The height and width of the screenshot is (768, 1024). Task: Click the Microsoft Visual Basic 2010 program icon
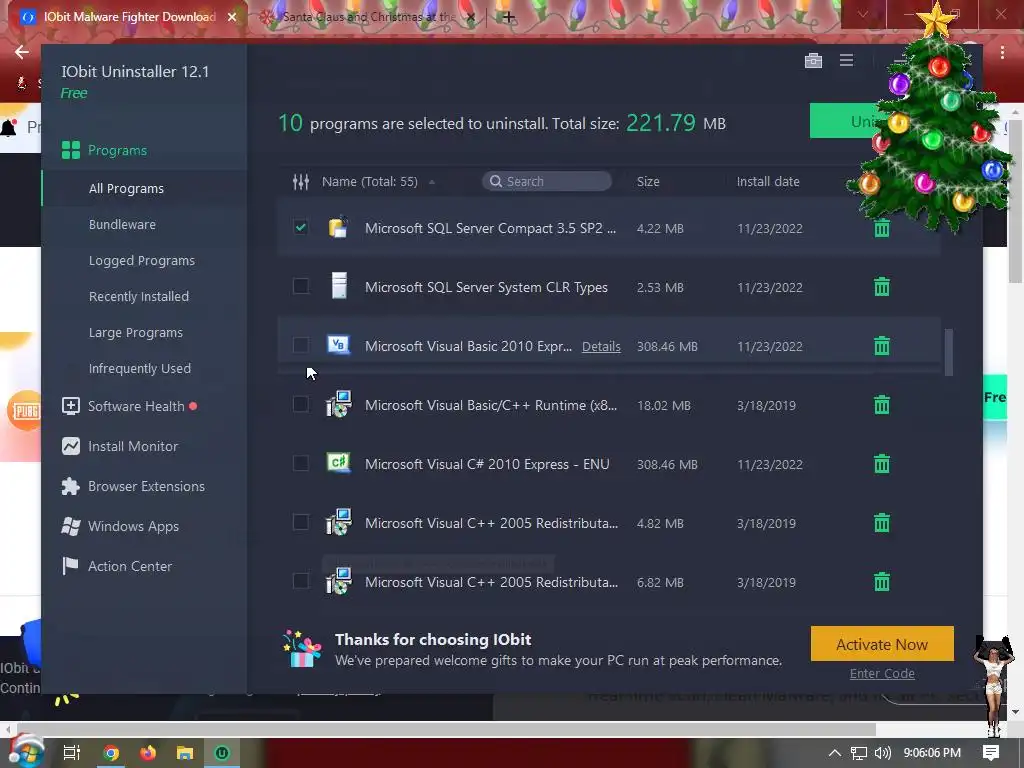338,345
